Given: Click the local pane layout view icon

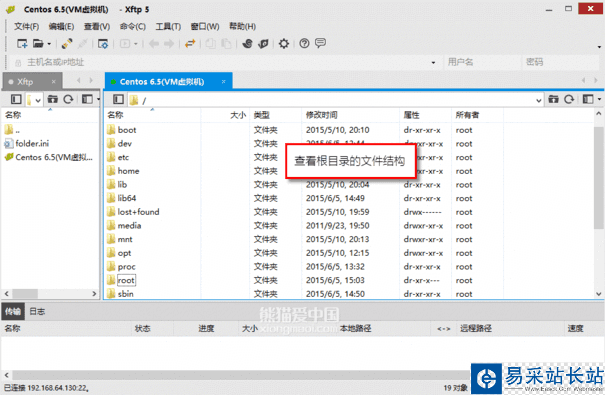Looking at the screenshot, I should click(87, 100).
